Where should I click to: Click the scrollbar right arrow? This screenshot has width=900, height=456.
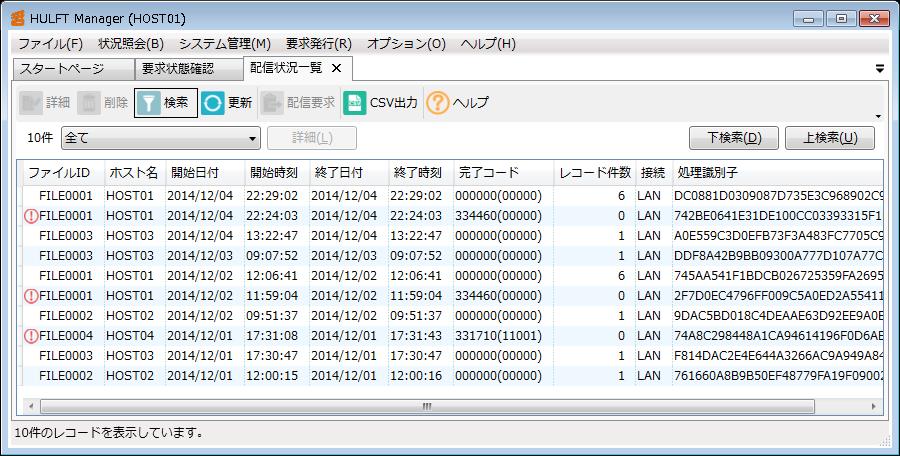coord(874,407)
